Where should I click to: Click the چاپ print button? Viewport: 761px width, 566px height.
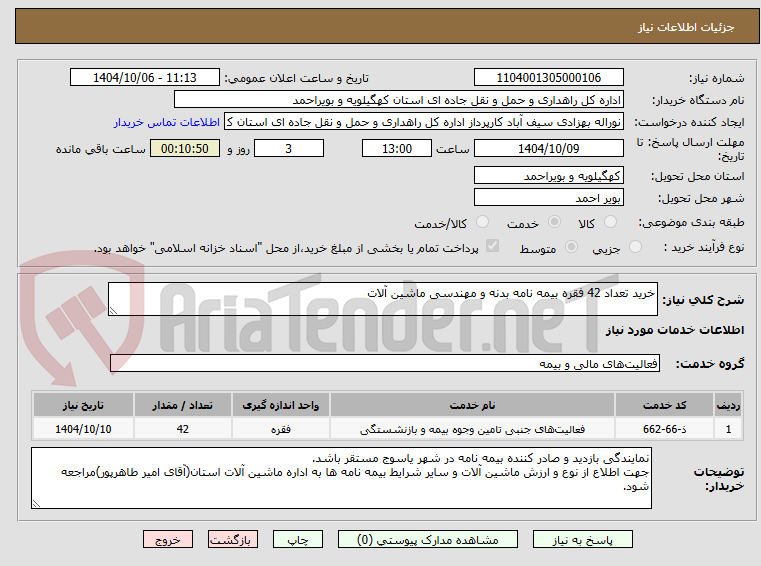[x=298, y=539]
